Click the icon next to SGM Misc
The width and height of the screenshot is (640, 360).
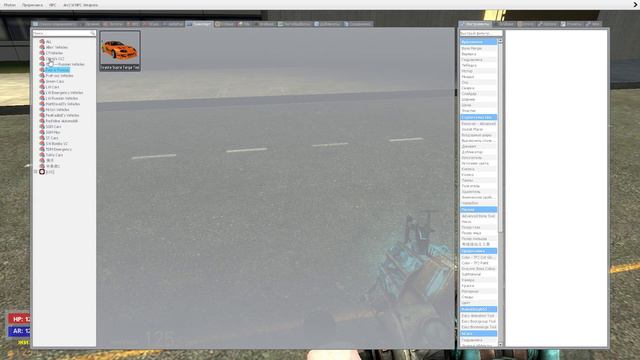pyautogui.click(x=42, y=132)
